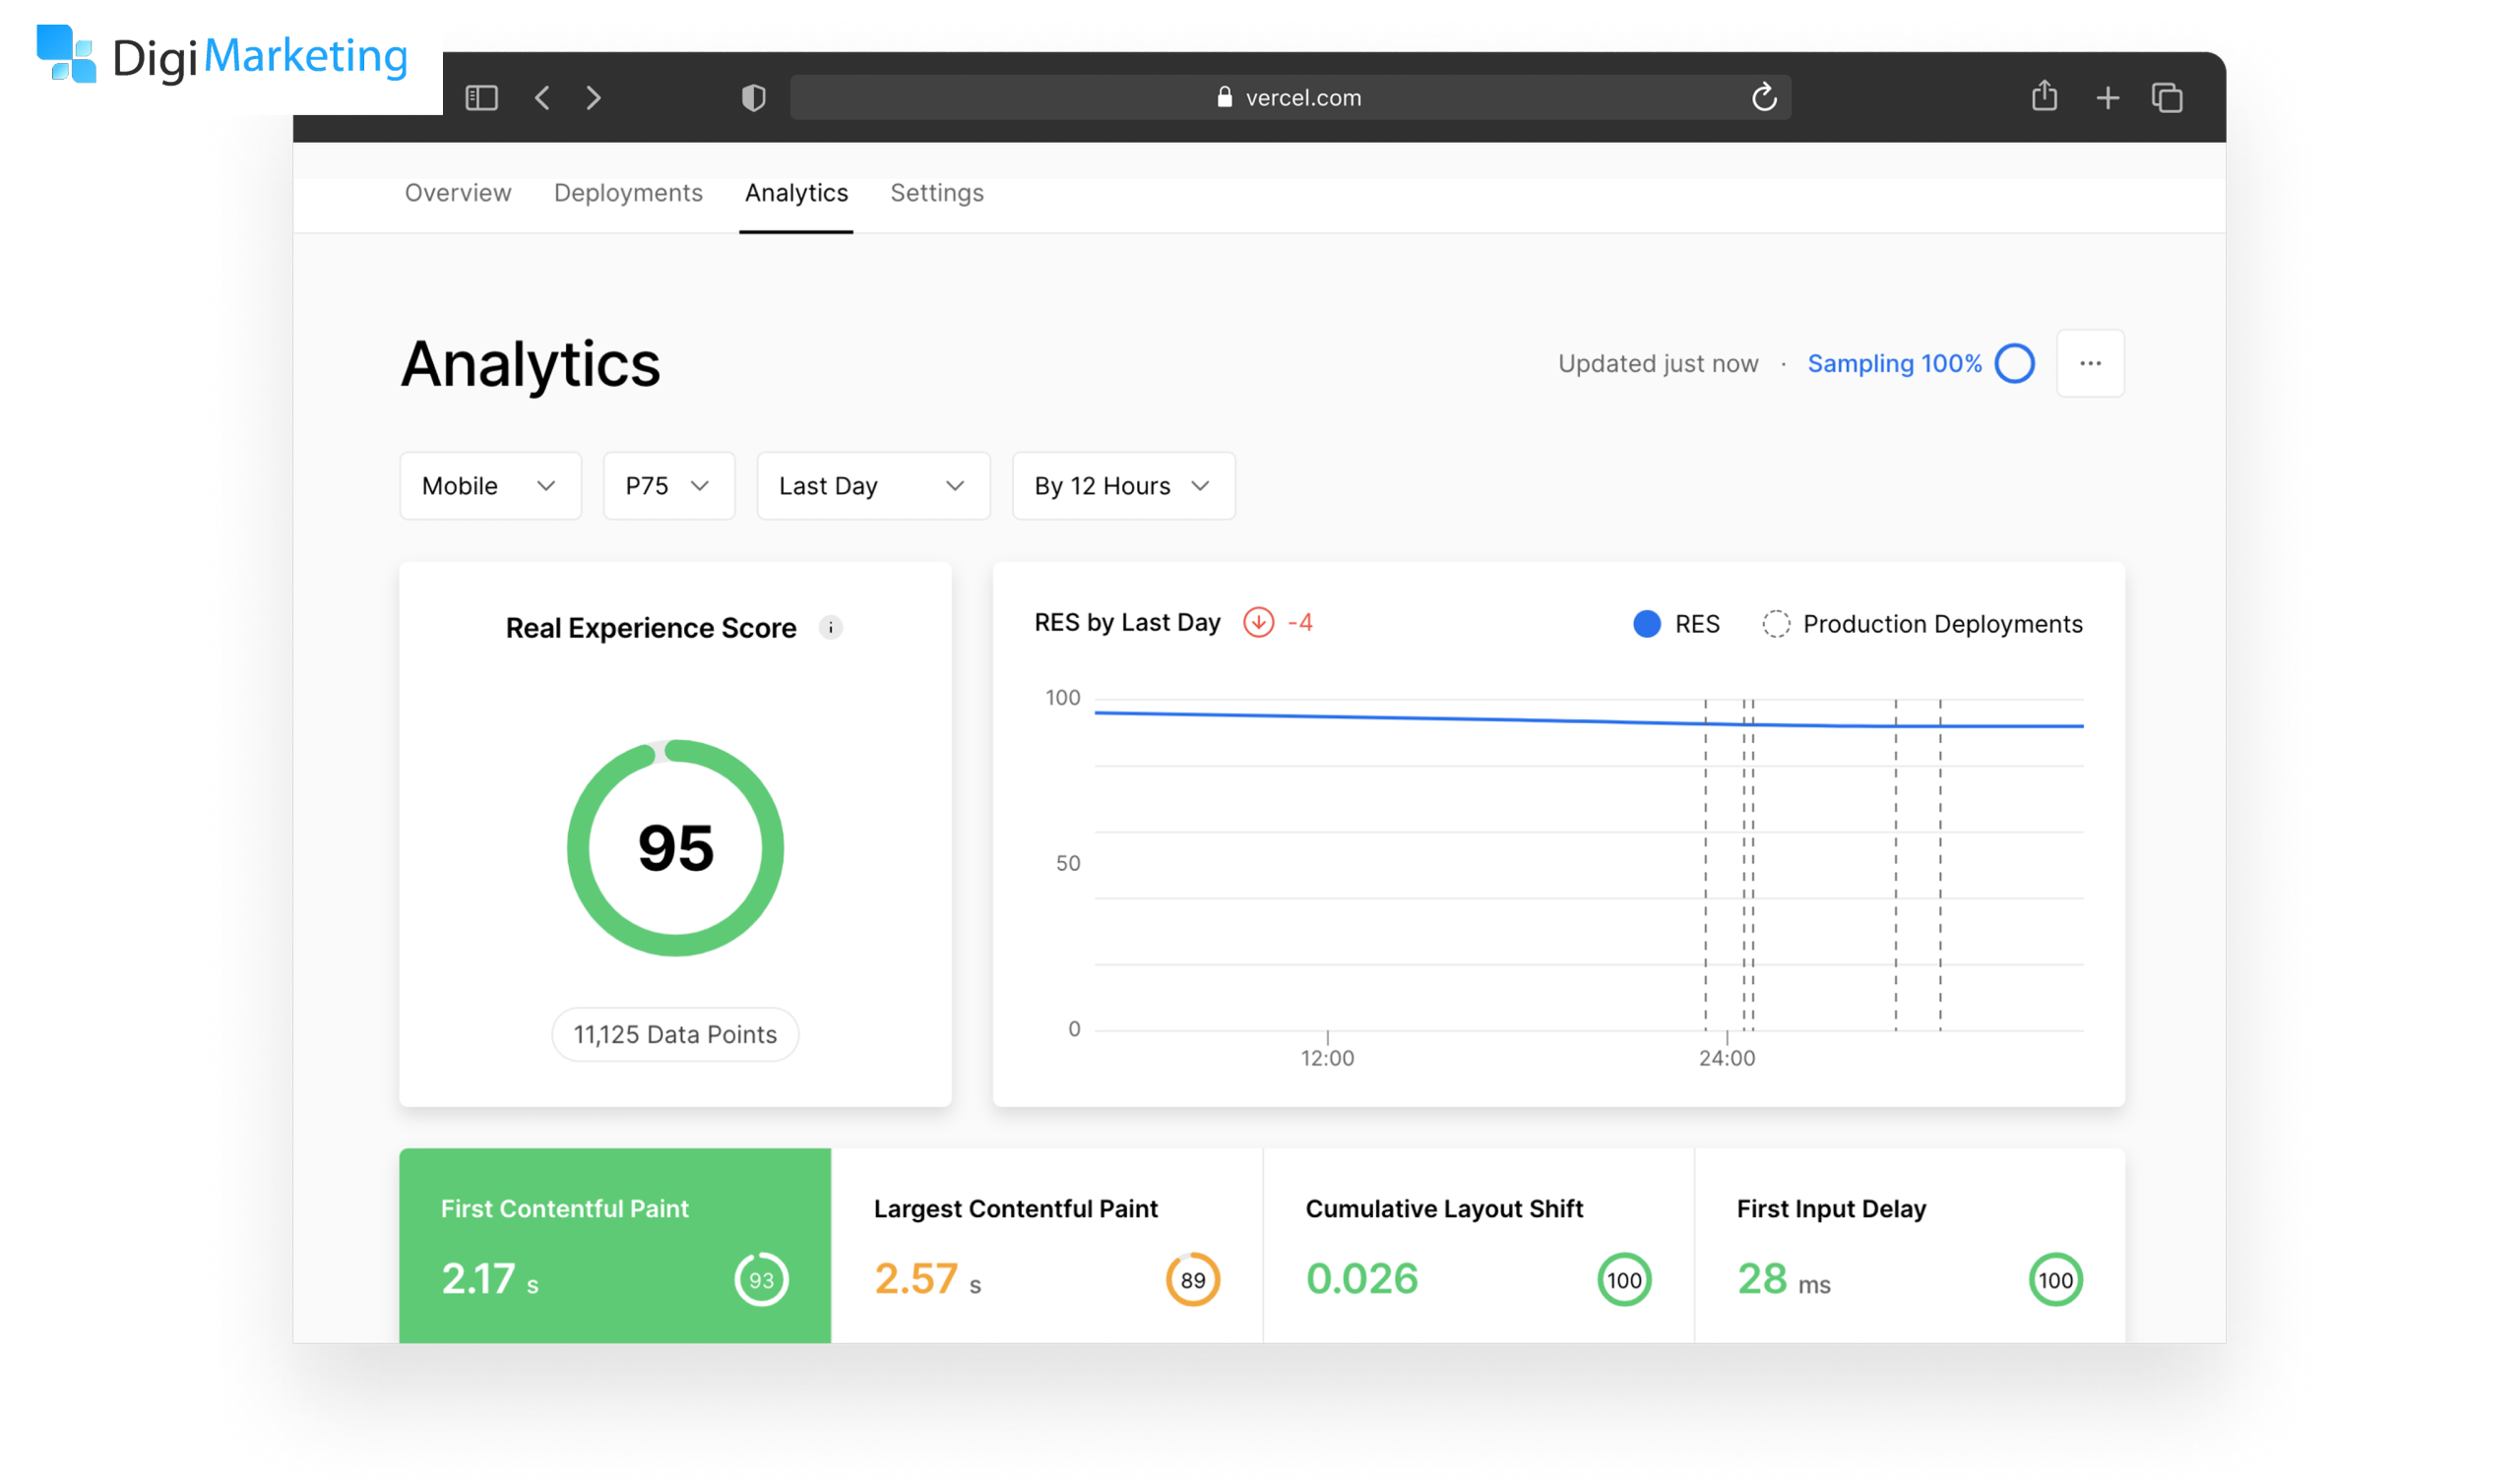Expand the Last Day time range dropdown
This screenshot has height=1481, width=2520.
[x=873, y=486]
